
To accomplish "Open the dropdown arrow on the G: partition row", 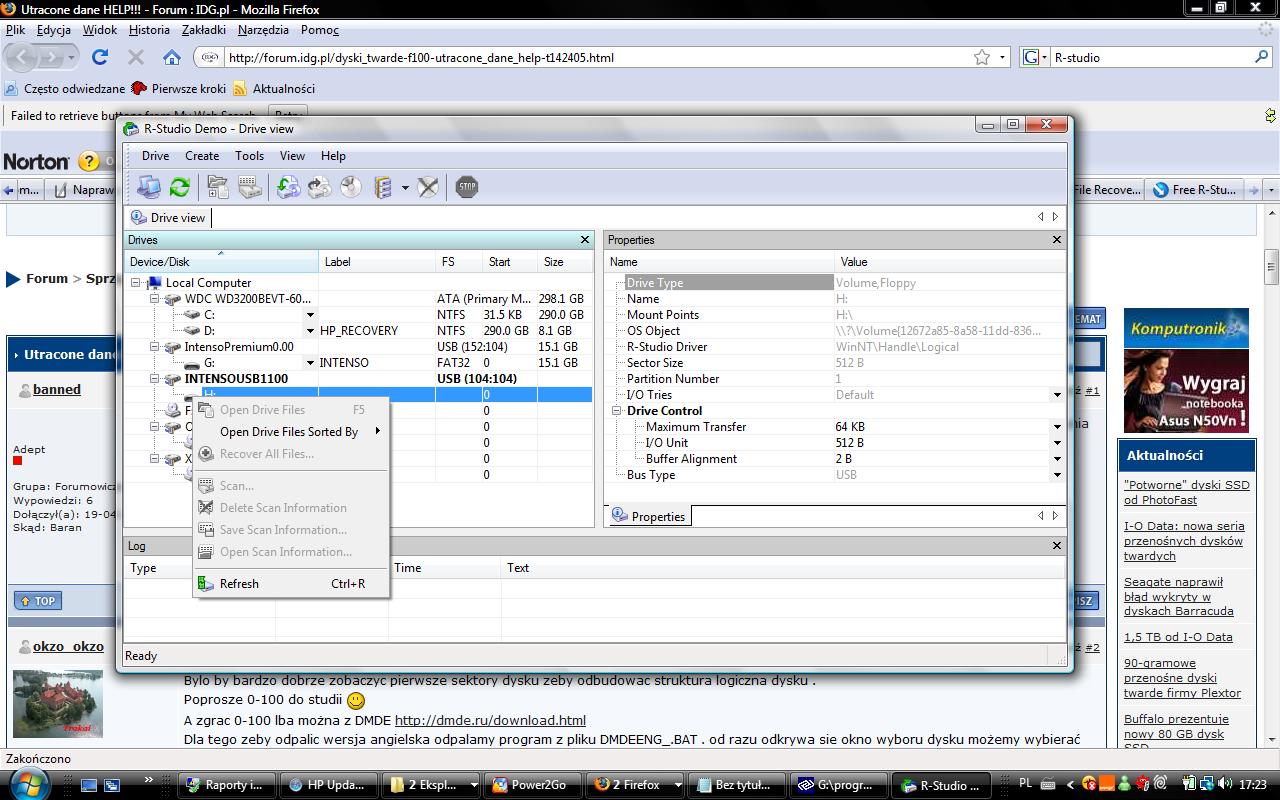I will [310, 363].
